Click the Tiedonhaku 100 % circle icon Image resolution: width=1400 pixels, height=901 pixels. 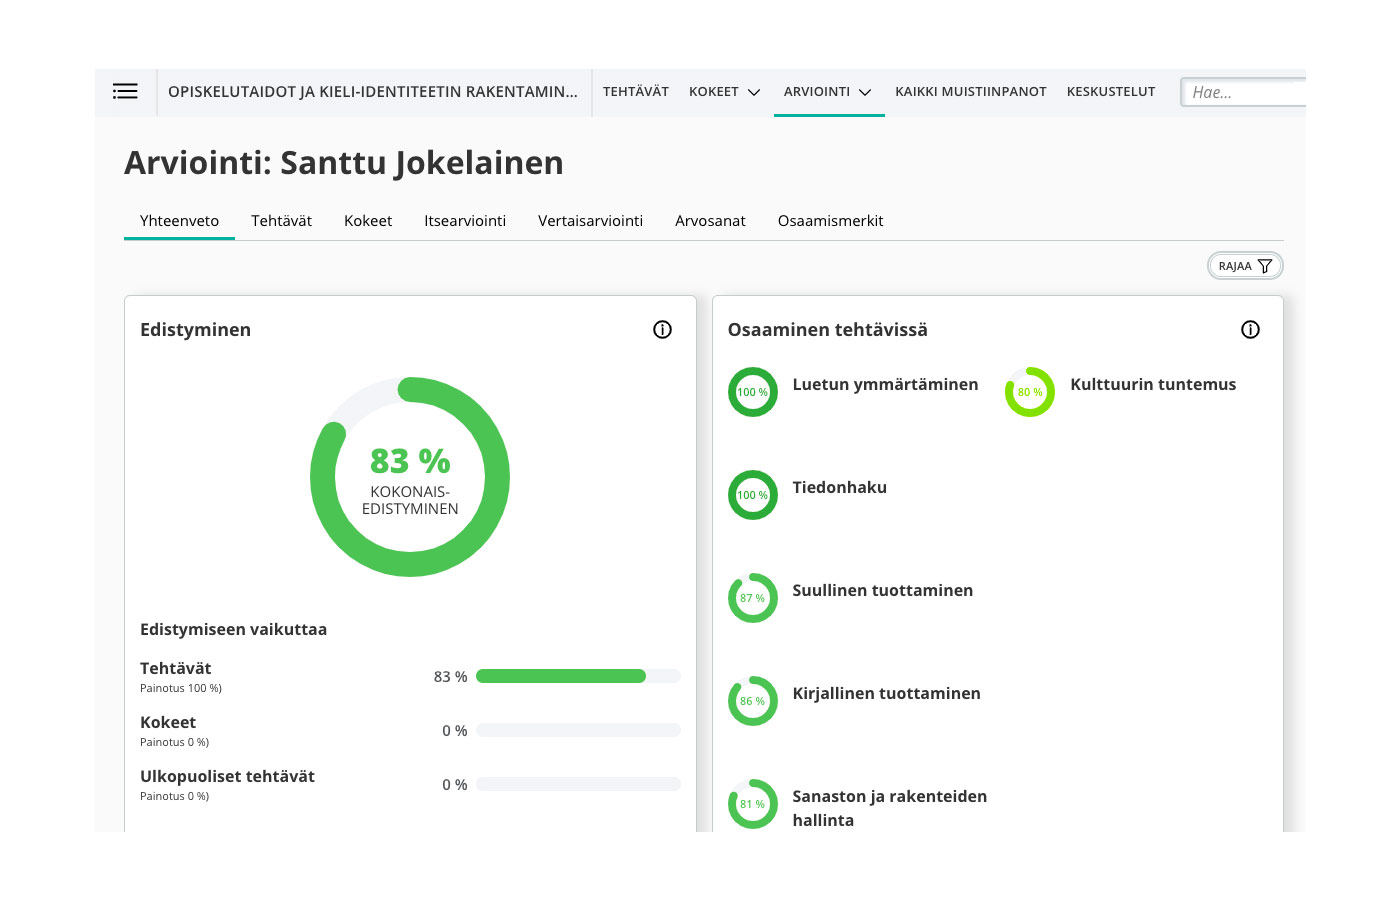point(752,495)
